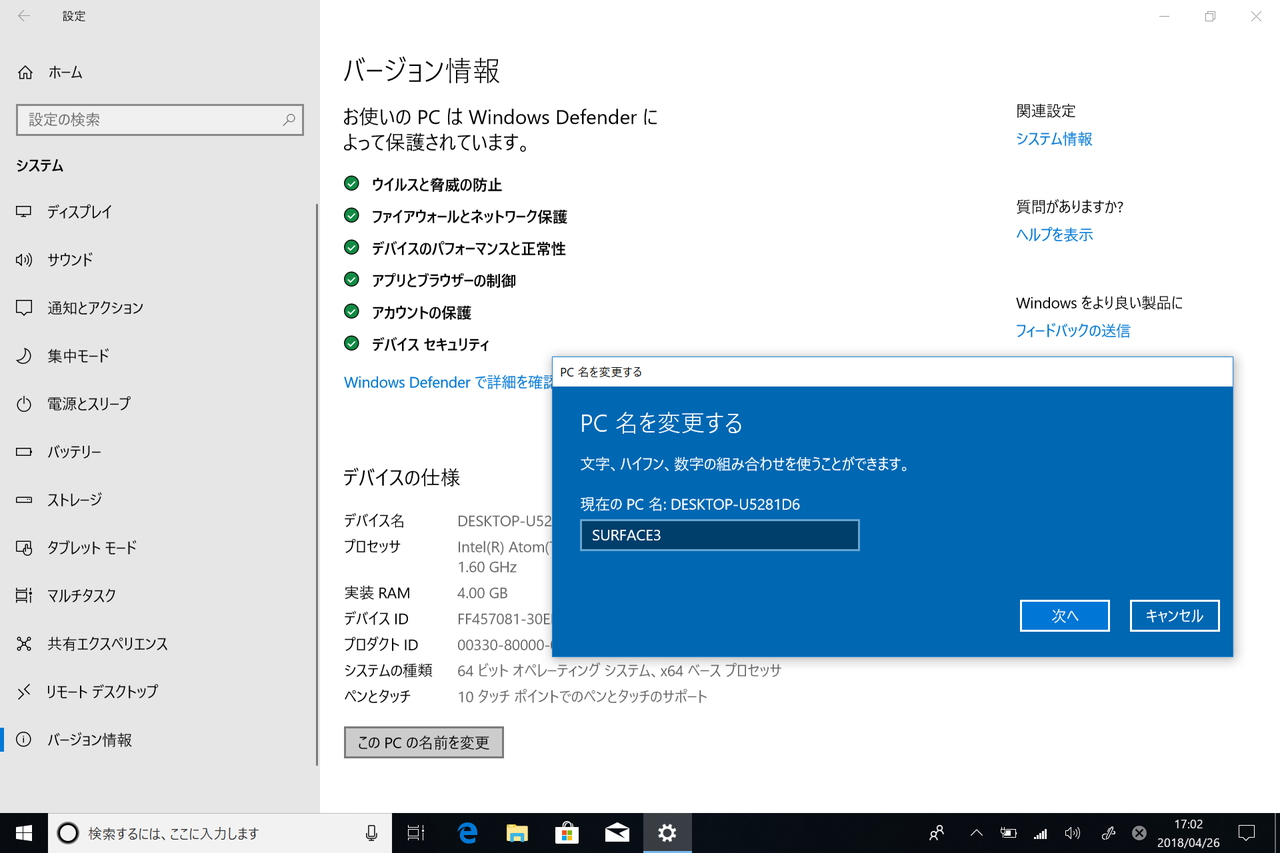Click the sidebar vertical scrollbar

pyautogui.click(x=318, y=485)
